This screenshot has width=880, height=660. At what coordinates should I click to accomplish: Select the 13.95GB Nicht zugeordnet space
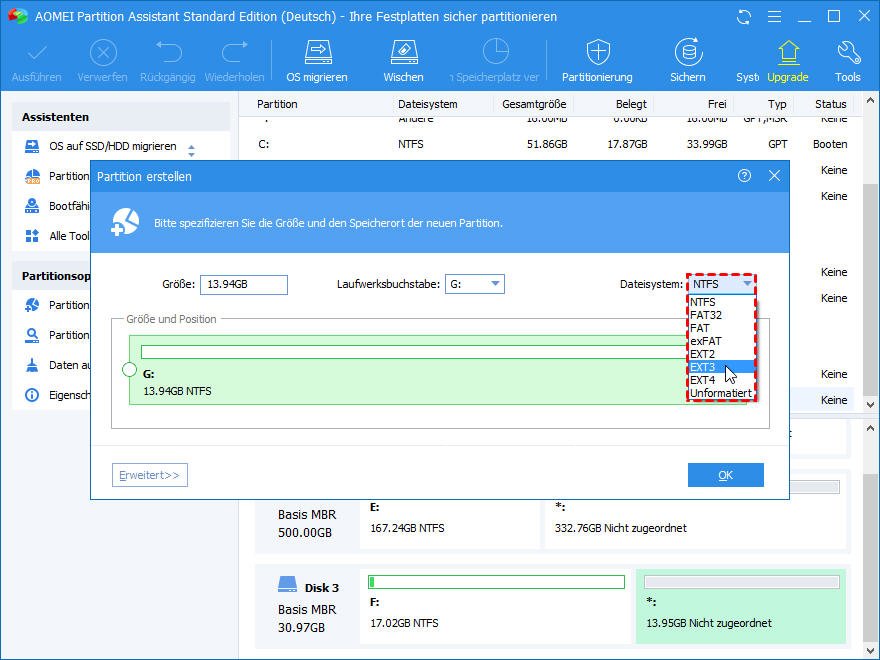pyautogui.click(x=741, y=606)
